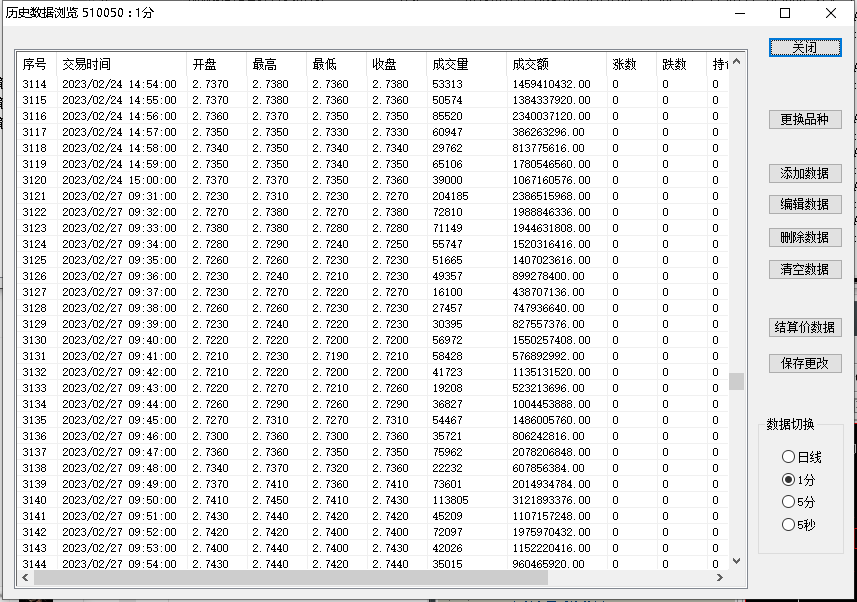Viewport: 857px width, 602px height.
Task: Select row 3121 in the table
Action: pos(200,196)
